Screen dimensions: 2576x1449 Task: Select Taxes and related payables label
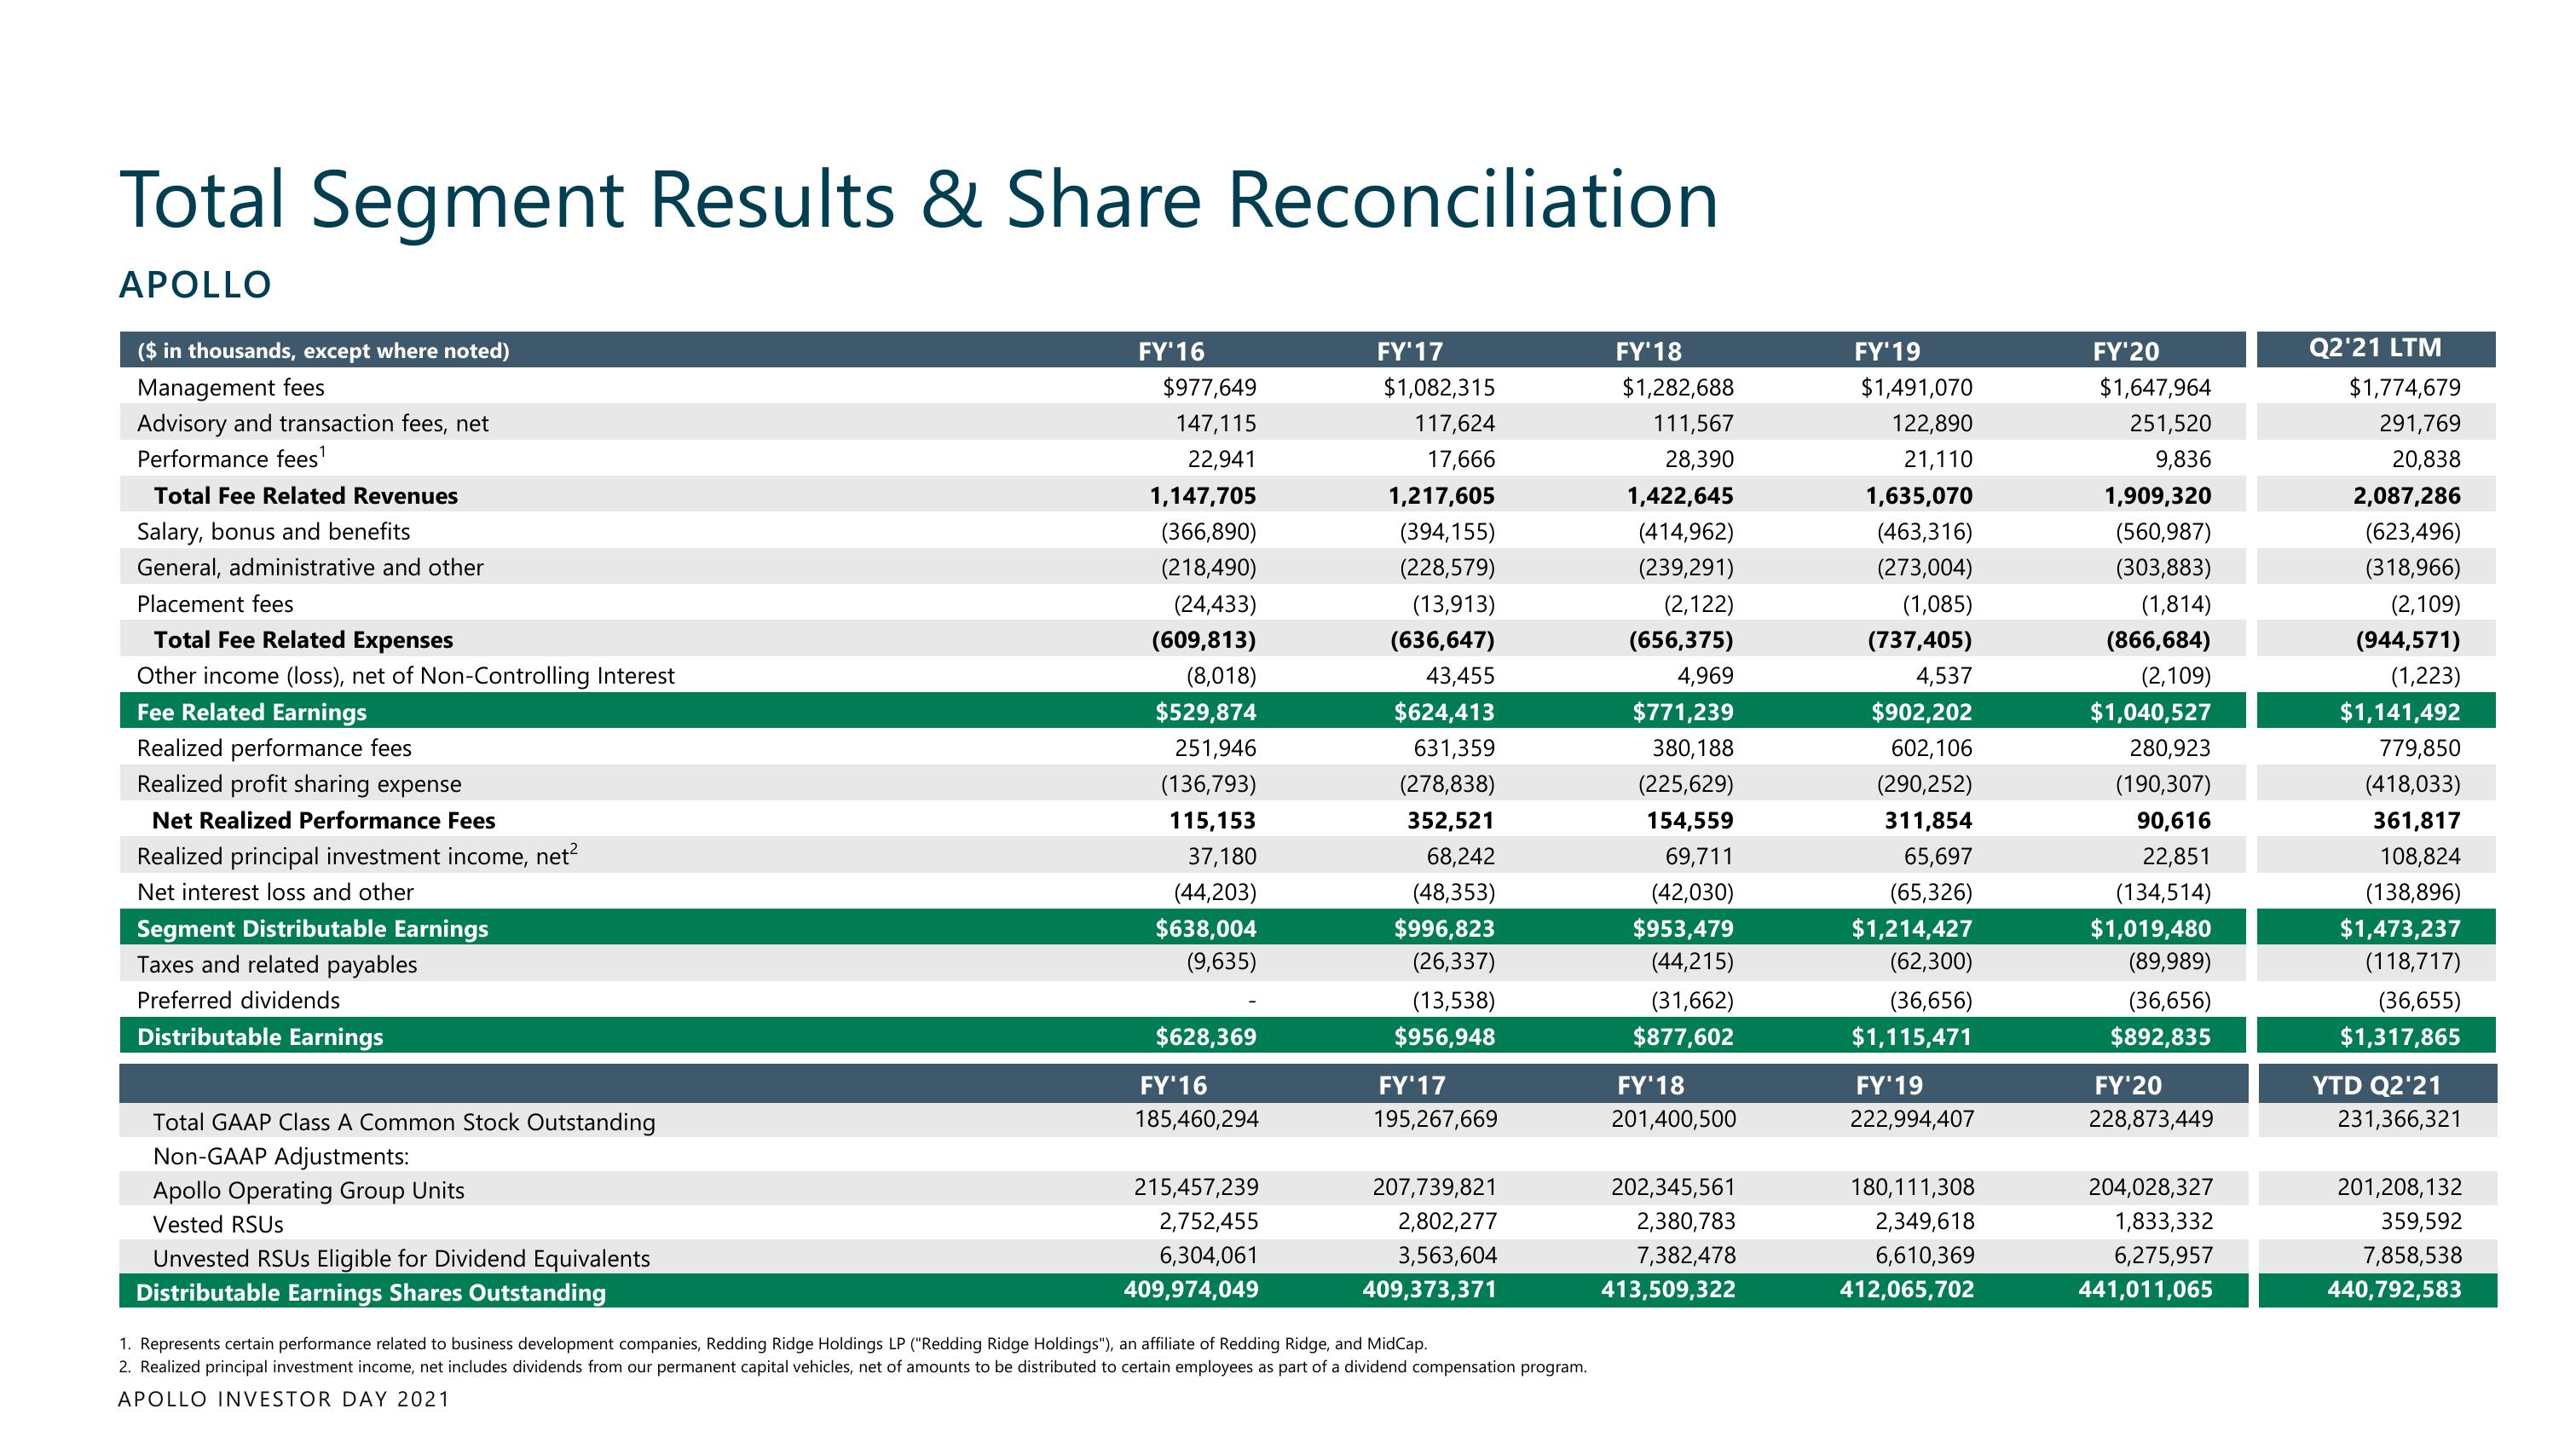[277, 965]
